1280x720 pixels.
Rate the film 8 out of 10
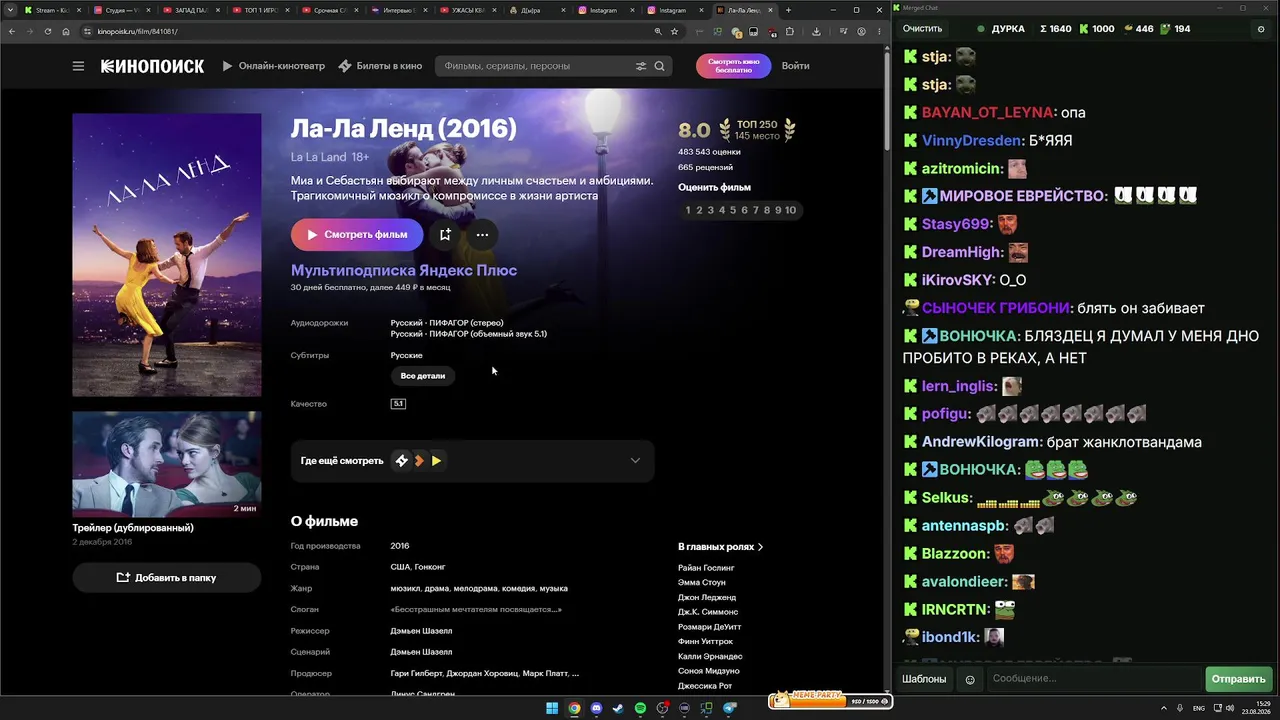point(767,210)
